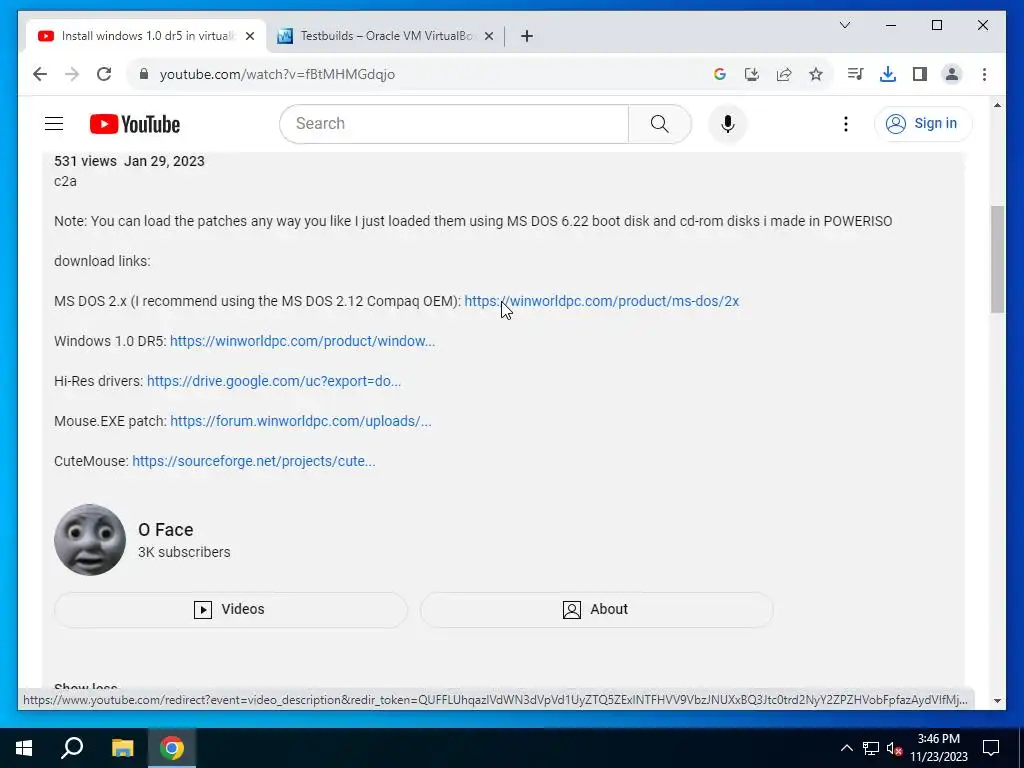Expand tab search dropdown
Image resolution: width=1024 pixels, height=768 pixels.
point(844,25)
